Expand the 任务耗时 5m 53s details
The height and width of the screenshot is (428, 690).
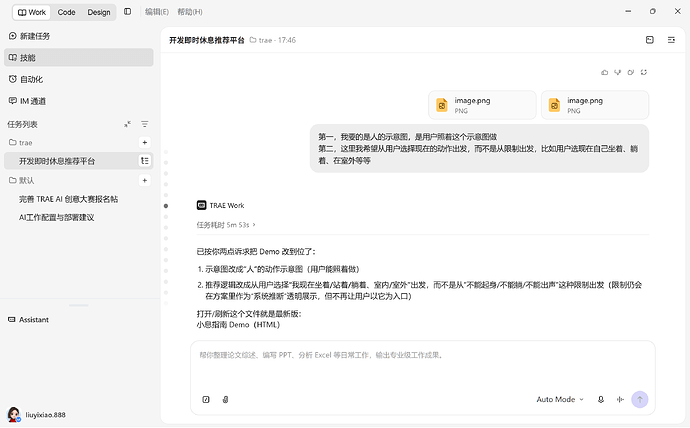(226, 225)
